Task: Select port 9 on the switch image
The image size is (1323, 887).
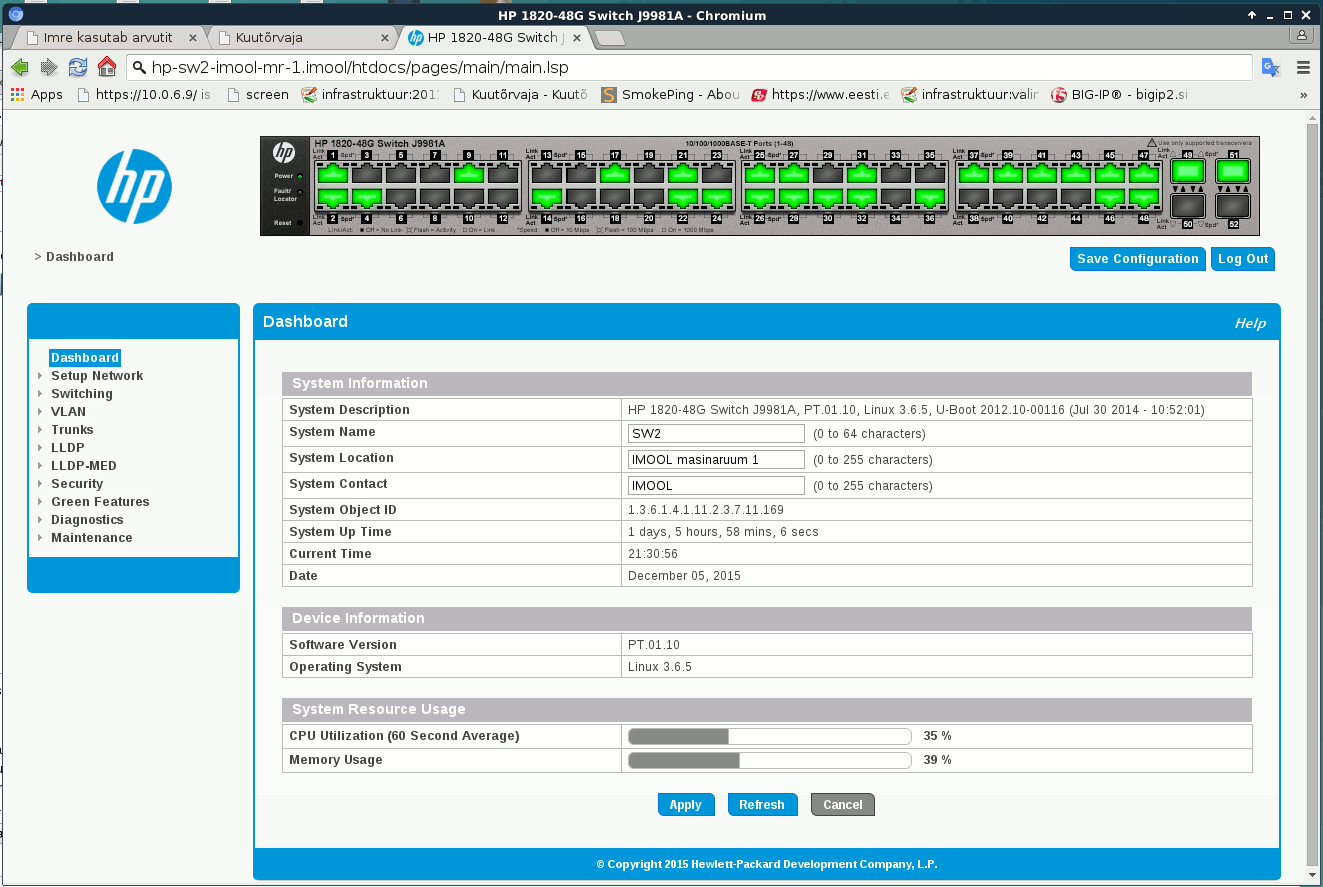Action: click(x=469, y=174)
